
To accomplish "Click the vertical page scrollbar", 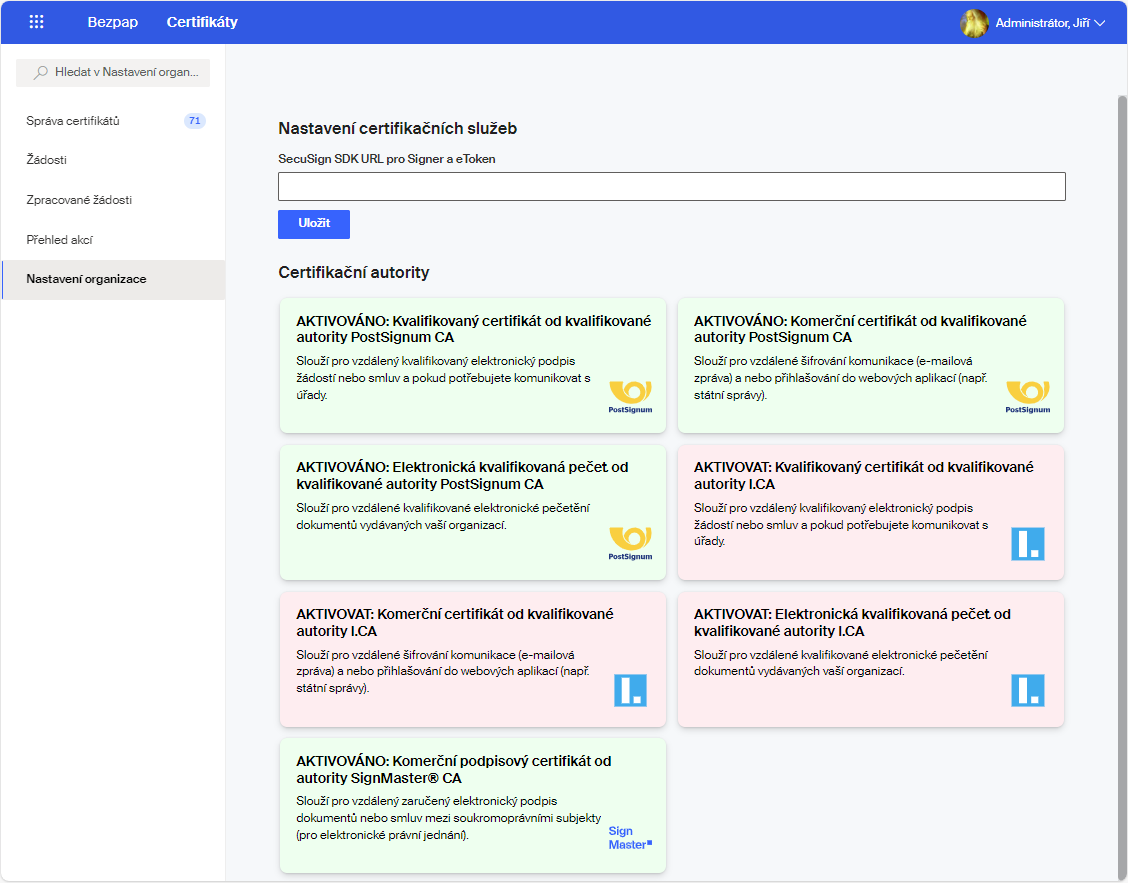I will [1122, 486].
